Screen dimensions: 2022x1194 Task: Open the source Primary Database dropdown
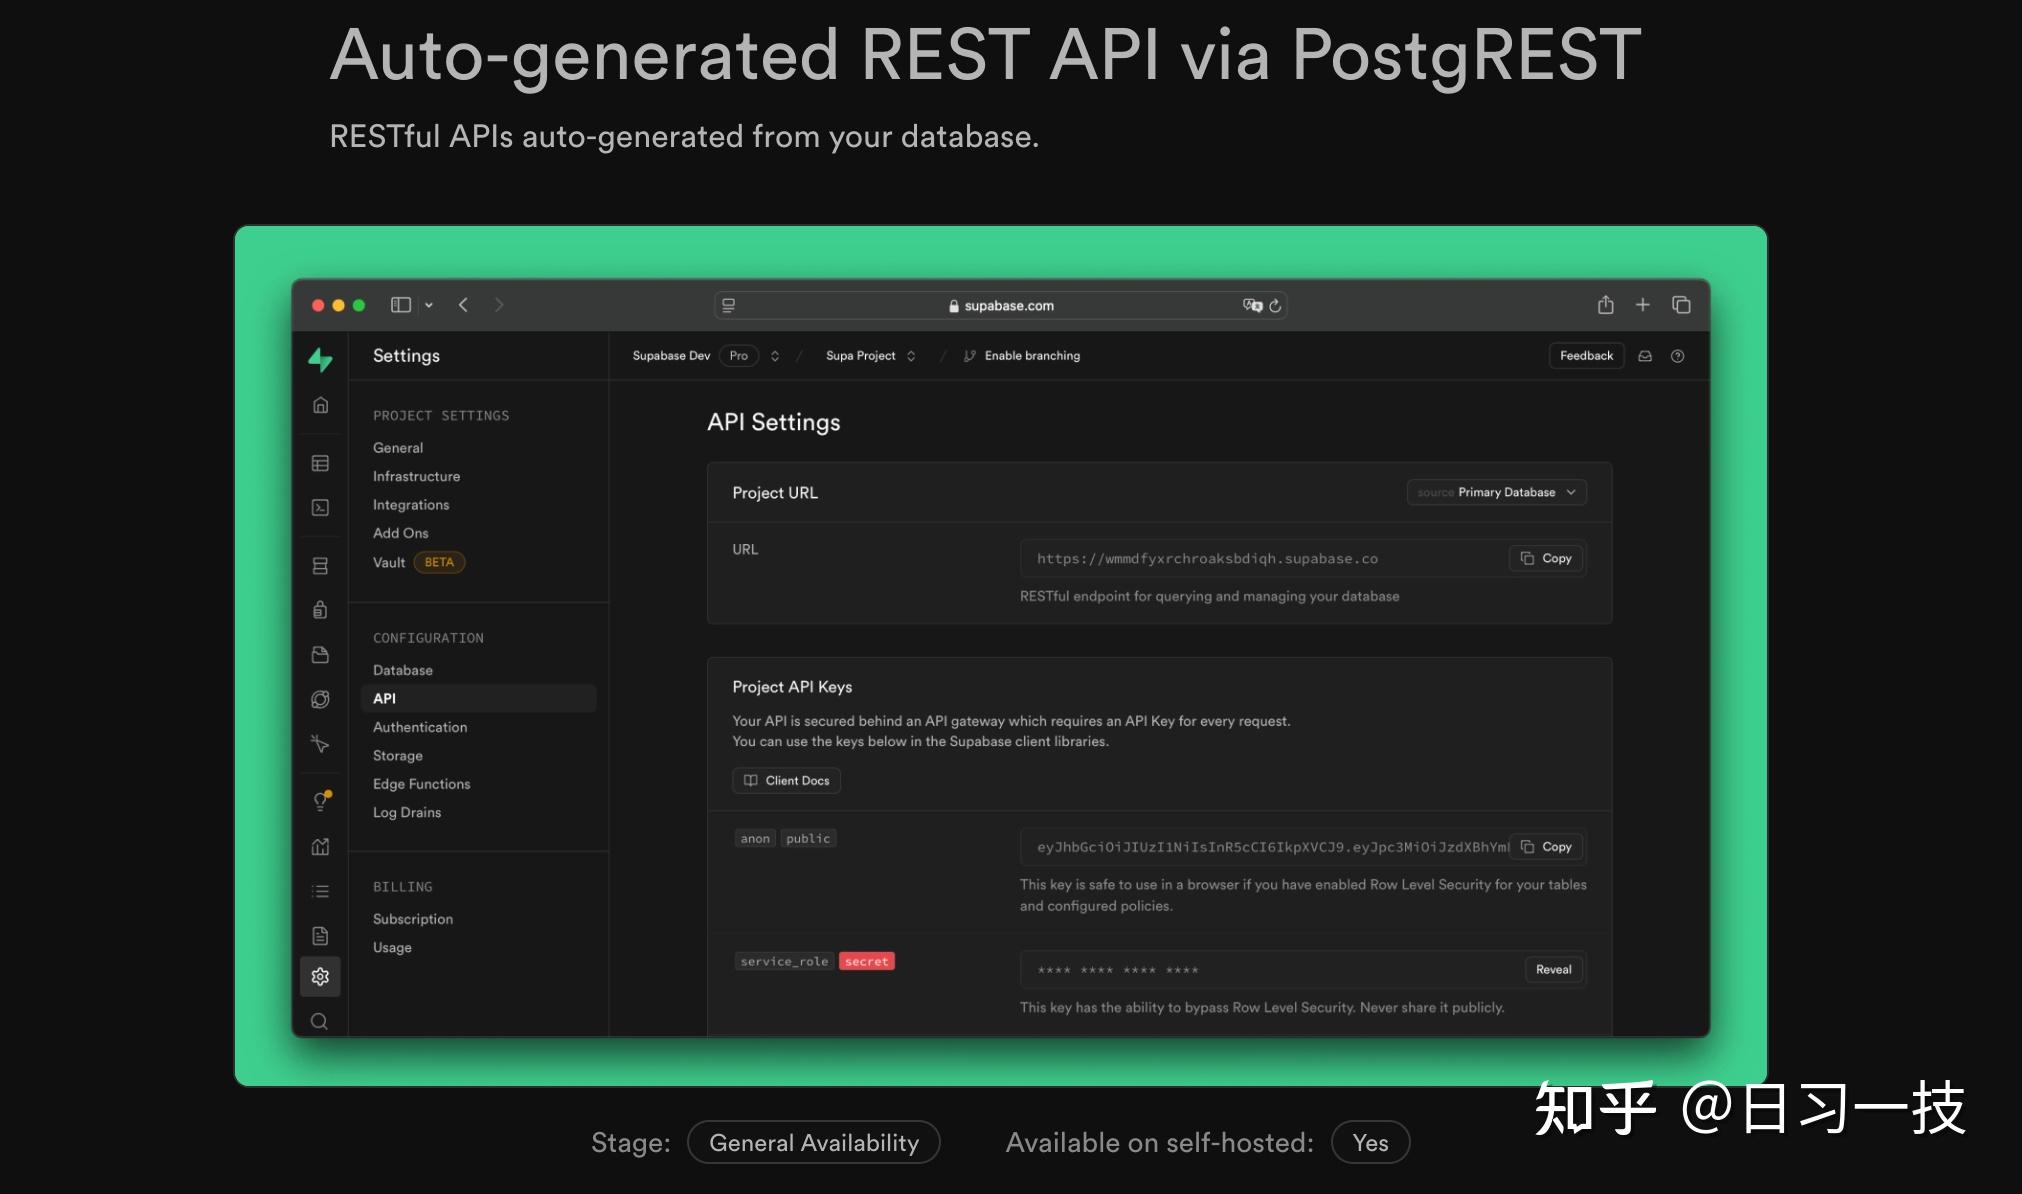tap(1496, 492)
